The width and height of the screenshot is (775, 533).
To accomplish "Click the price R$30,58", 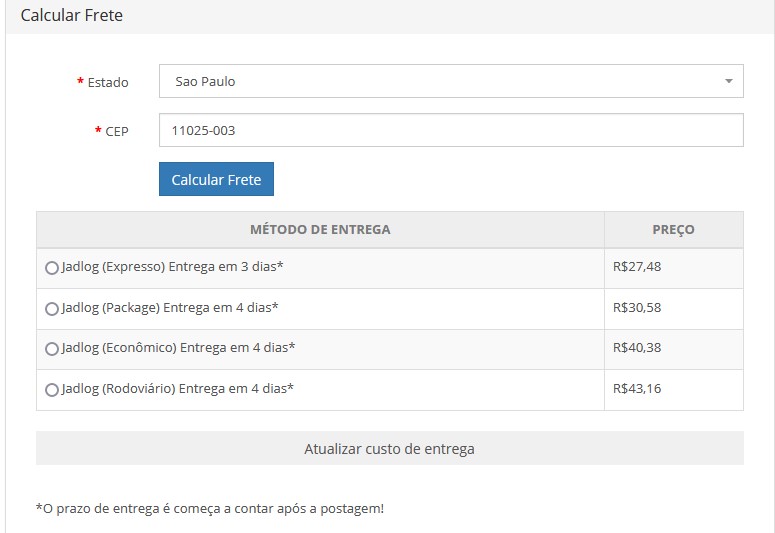I will pyautogui.click(x=637, y=308).
